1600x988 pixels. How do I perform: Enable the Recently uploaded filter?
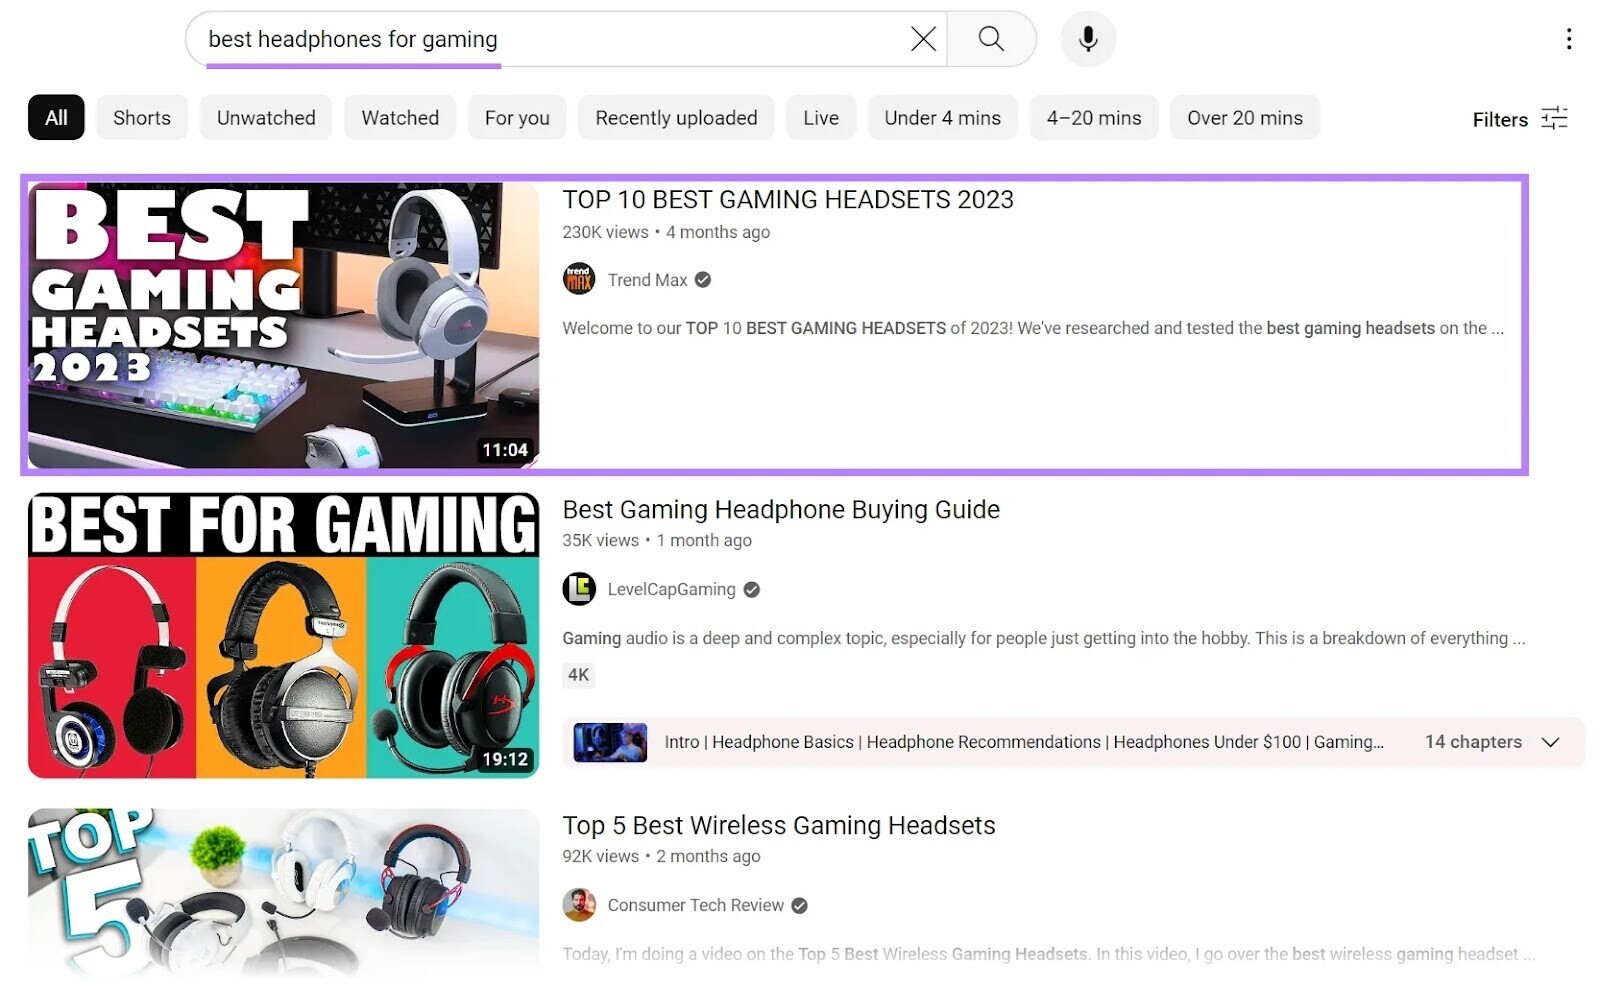(676, 117)
